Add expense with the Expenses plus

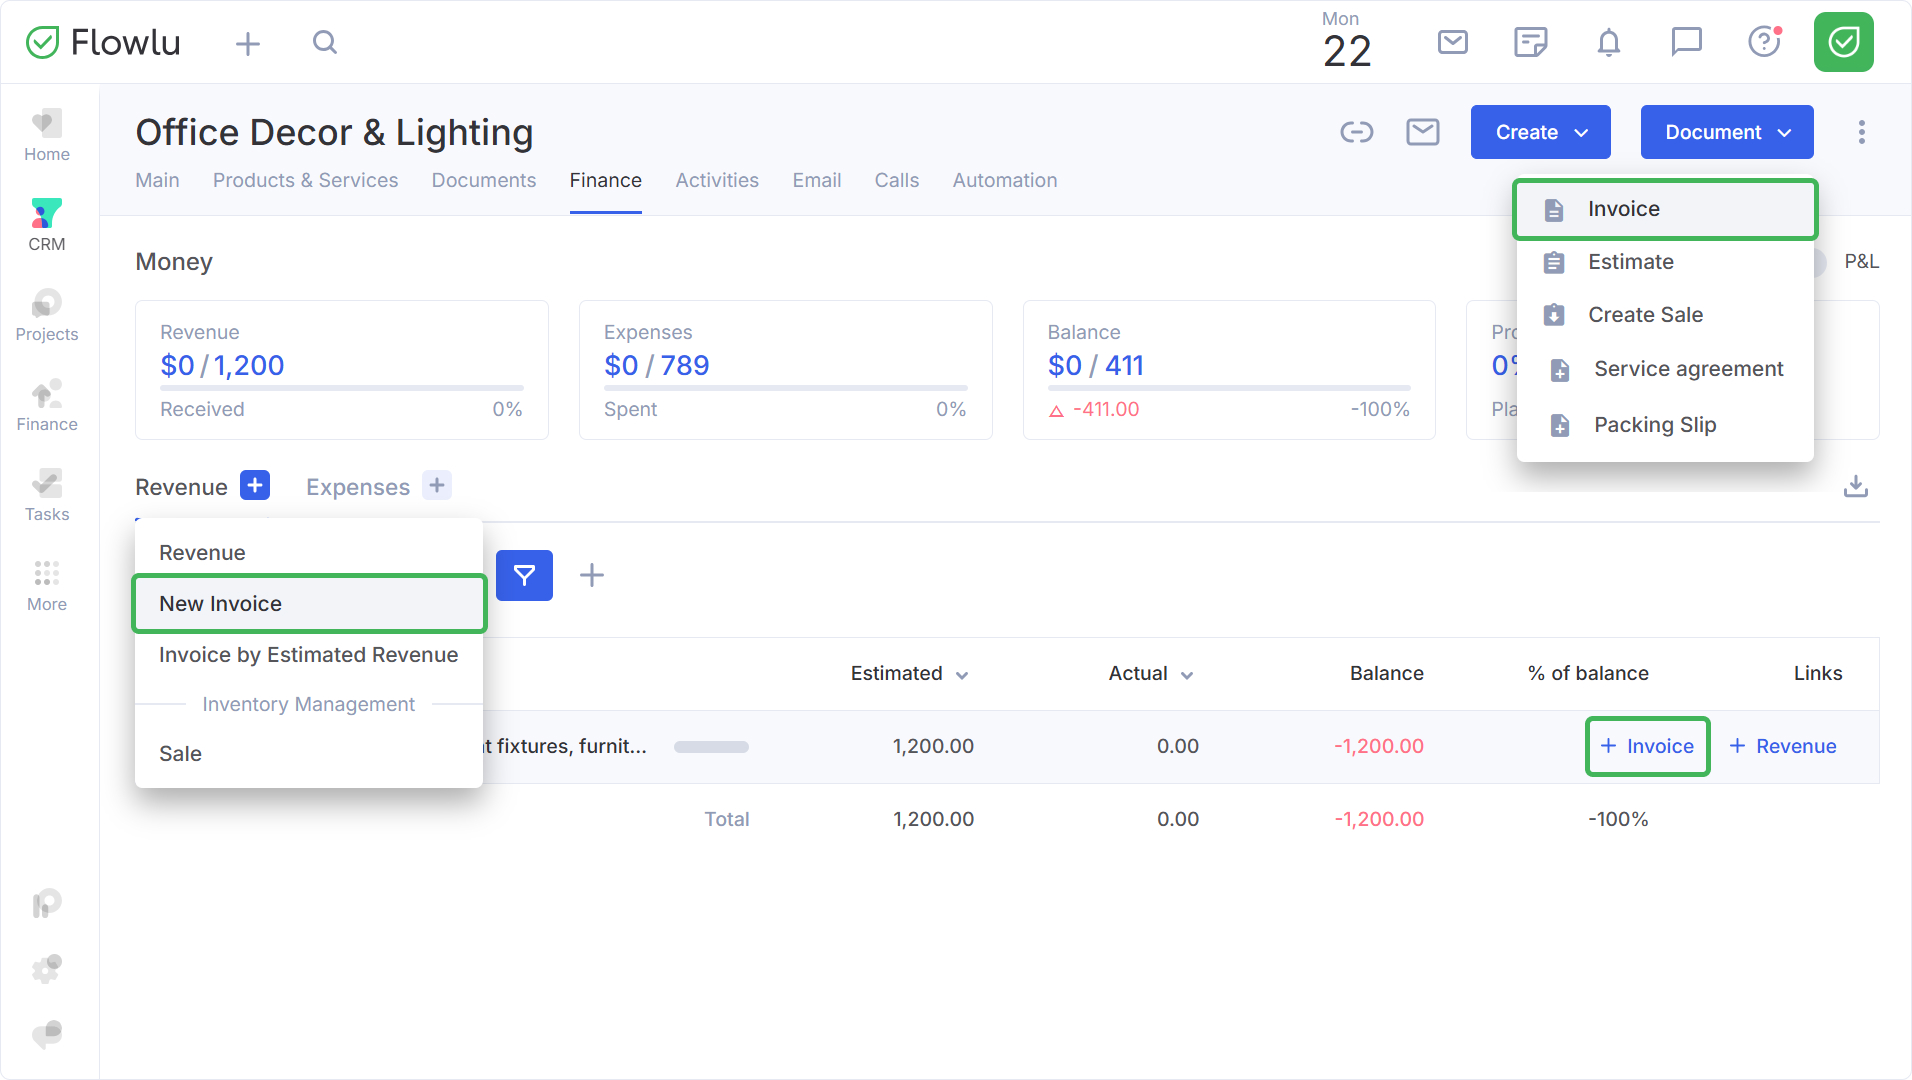tap(437, 486)
